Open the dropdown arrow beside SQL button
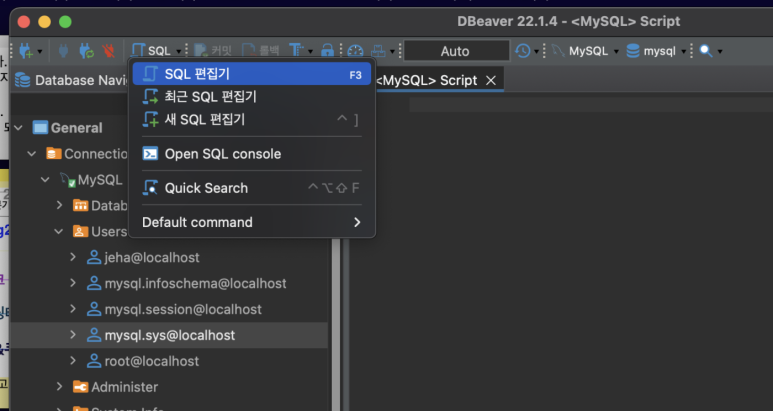Image resolution: width=773 pixels, height=411 pixels. point(179,51)
